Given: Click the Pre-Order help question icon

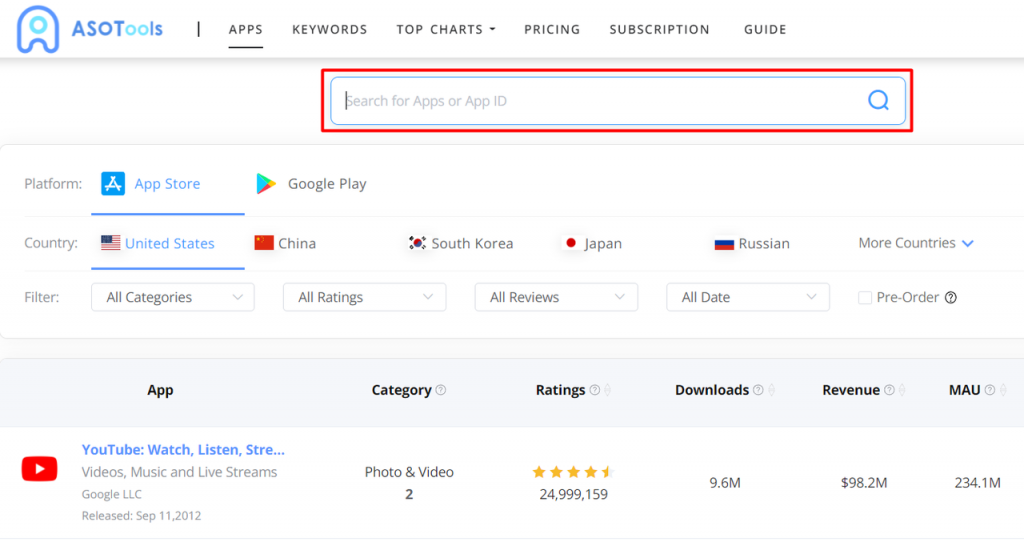Looking at the screenshot, I should (x=951, y=297).
